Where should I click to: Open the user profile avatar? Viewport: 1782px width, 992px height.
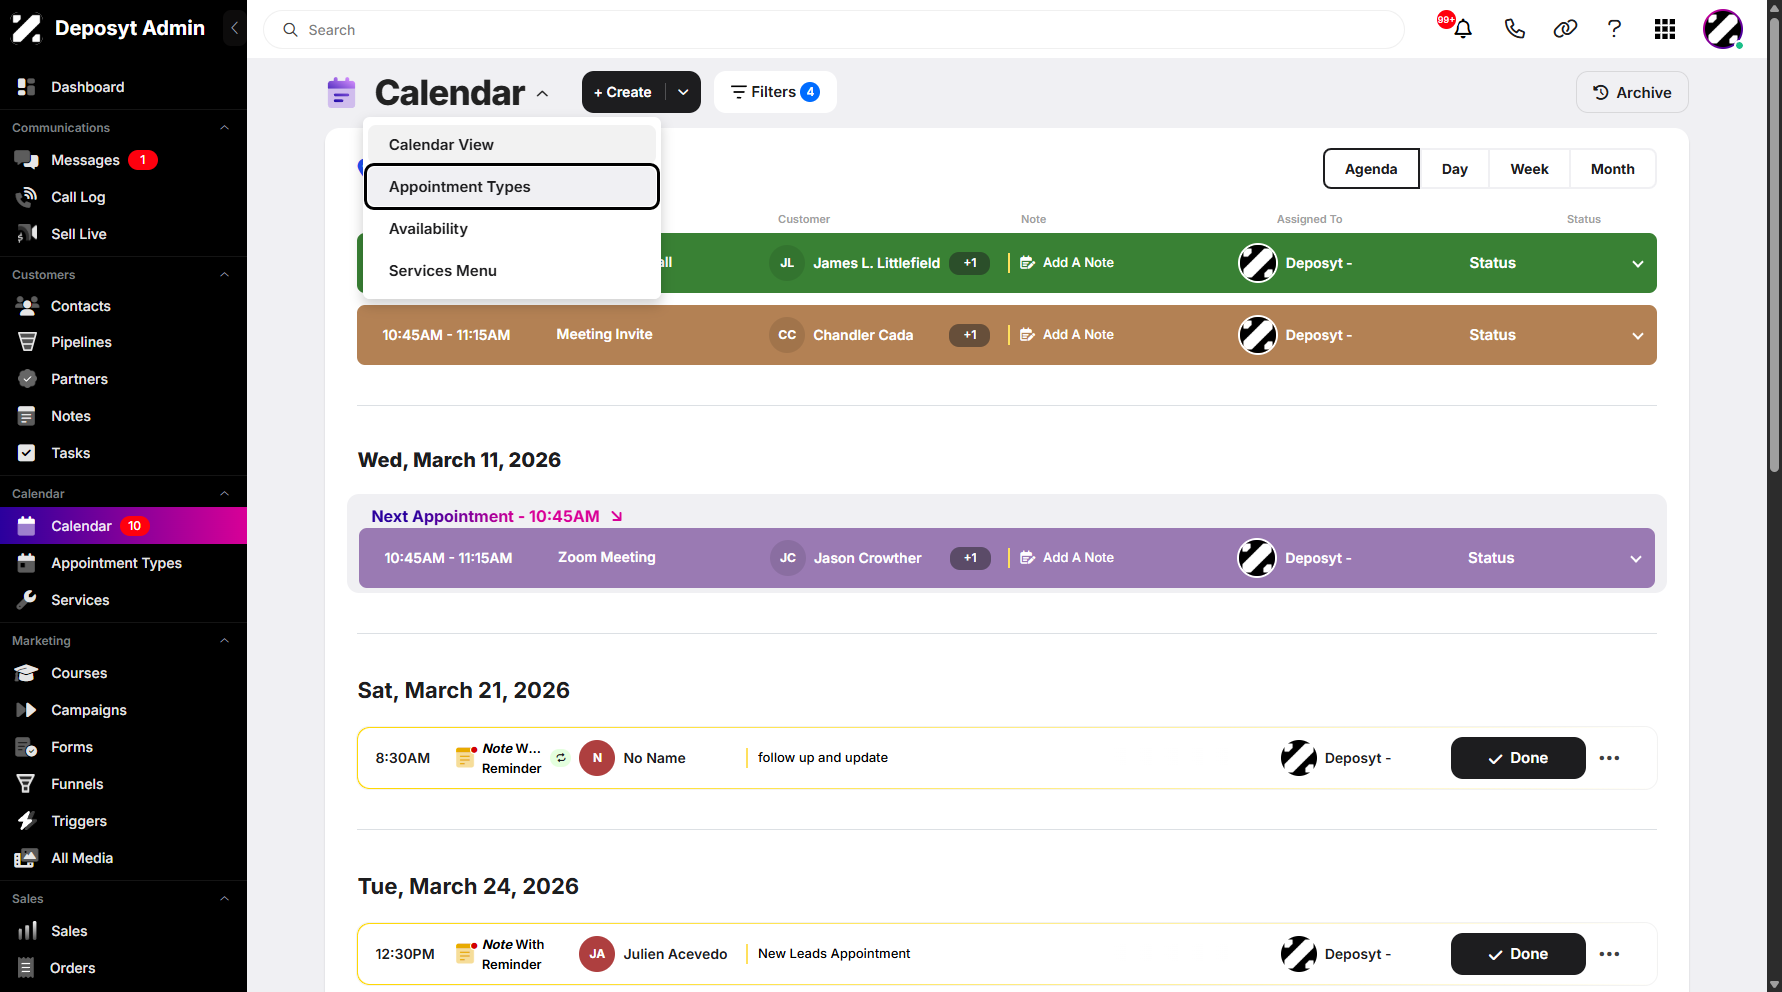(x=1723, y=29)
